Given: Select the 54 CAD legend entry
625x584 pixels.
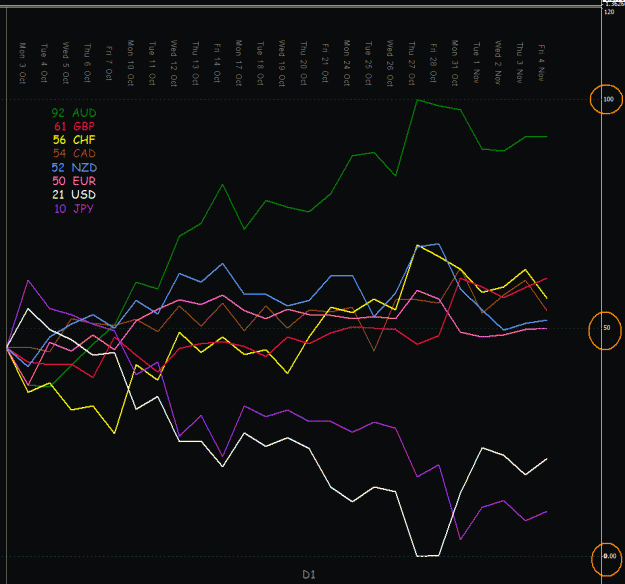Looking at the screenshot, I should click(74, 153).
